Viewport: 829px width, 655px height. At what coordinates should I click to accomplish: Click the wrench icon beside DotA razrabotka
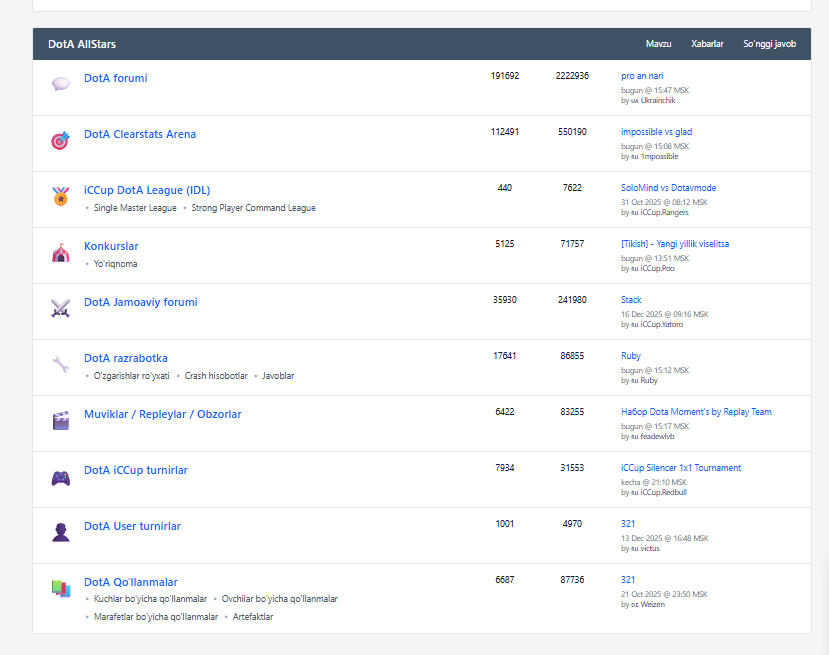click(x=61, y=364)
